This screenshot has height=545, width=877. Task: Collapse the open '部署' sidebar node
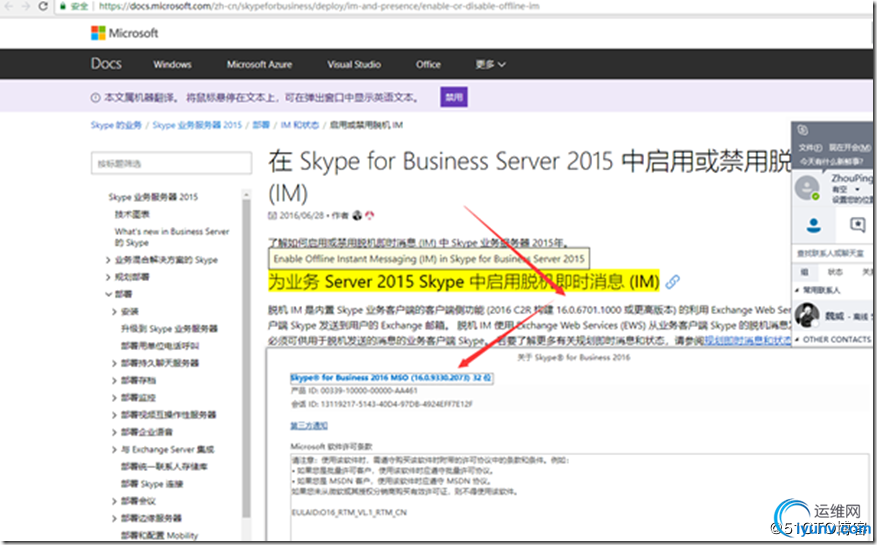click(108, 294)
